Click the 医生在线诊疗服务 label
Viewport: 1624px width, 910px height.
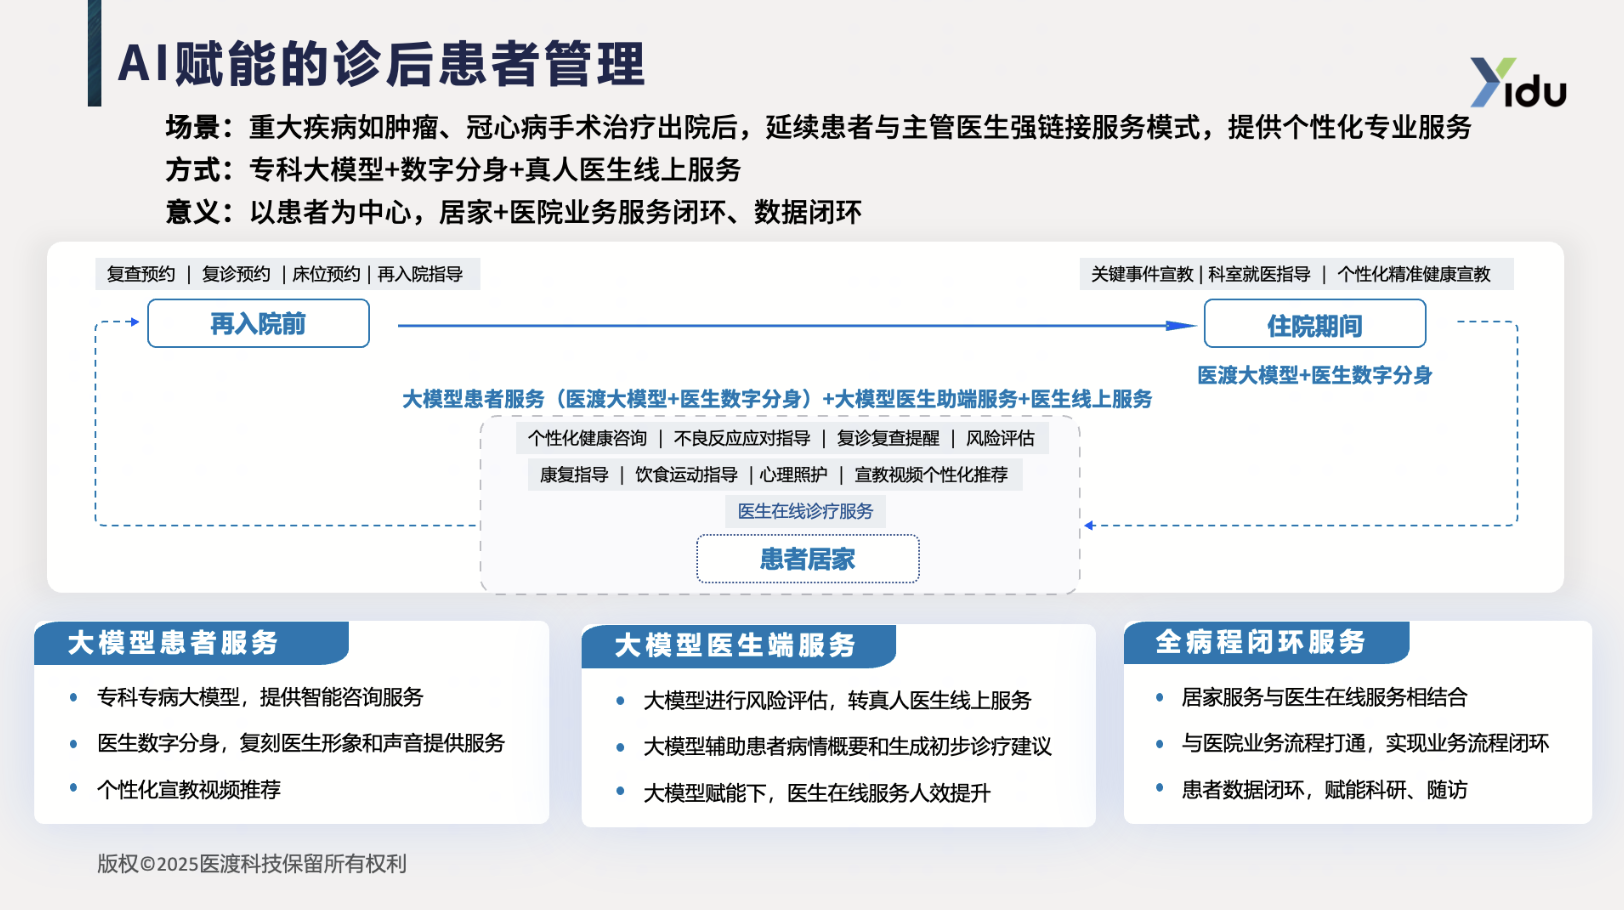point(805,511)
